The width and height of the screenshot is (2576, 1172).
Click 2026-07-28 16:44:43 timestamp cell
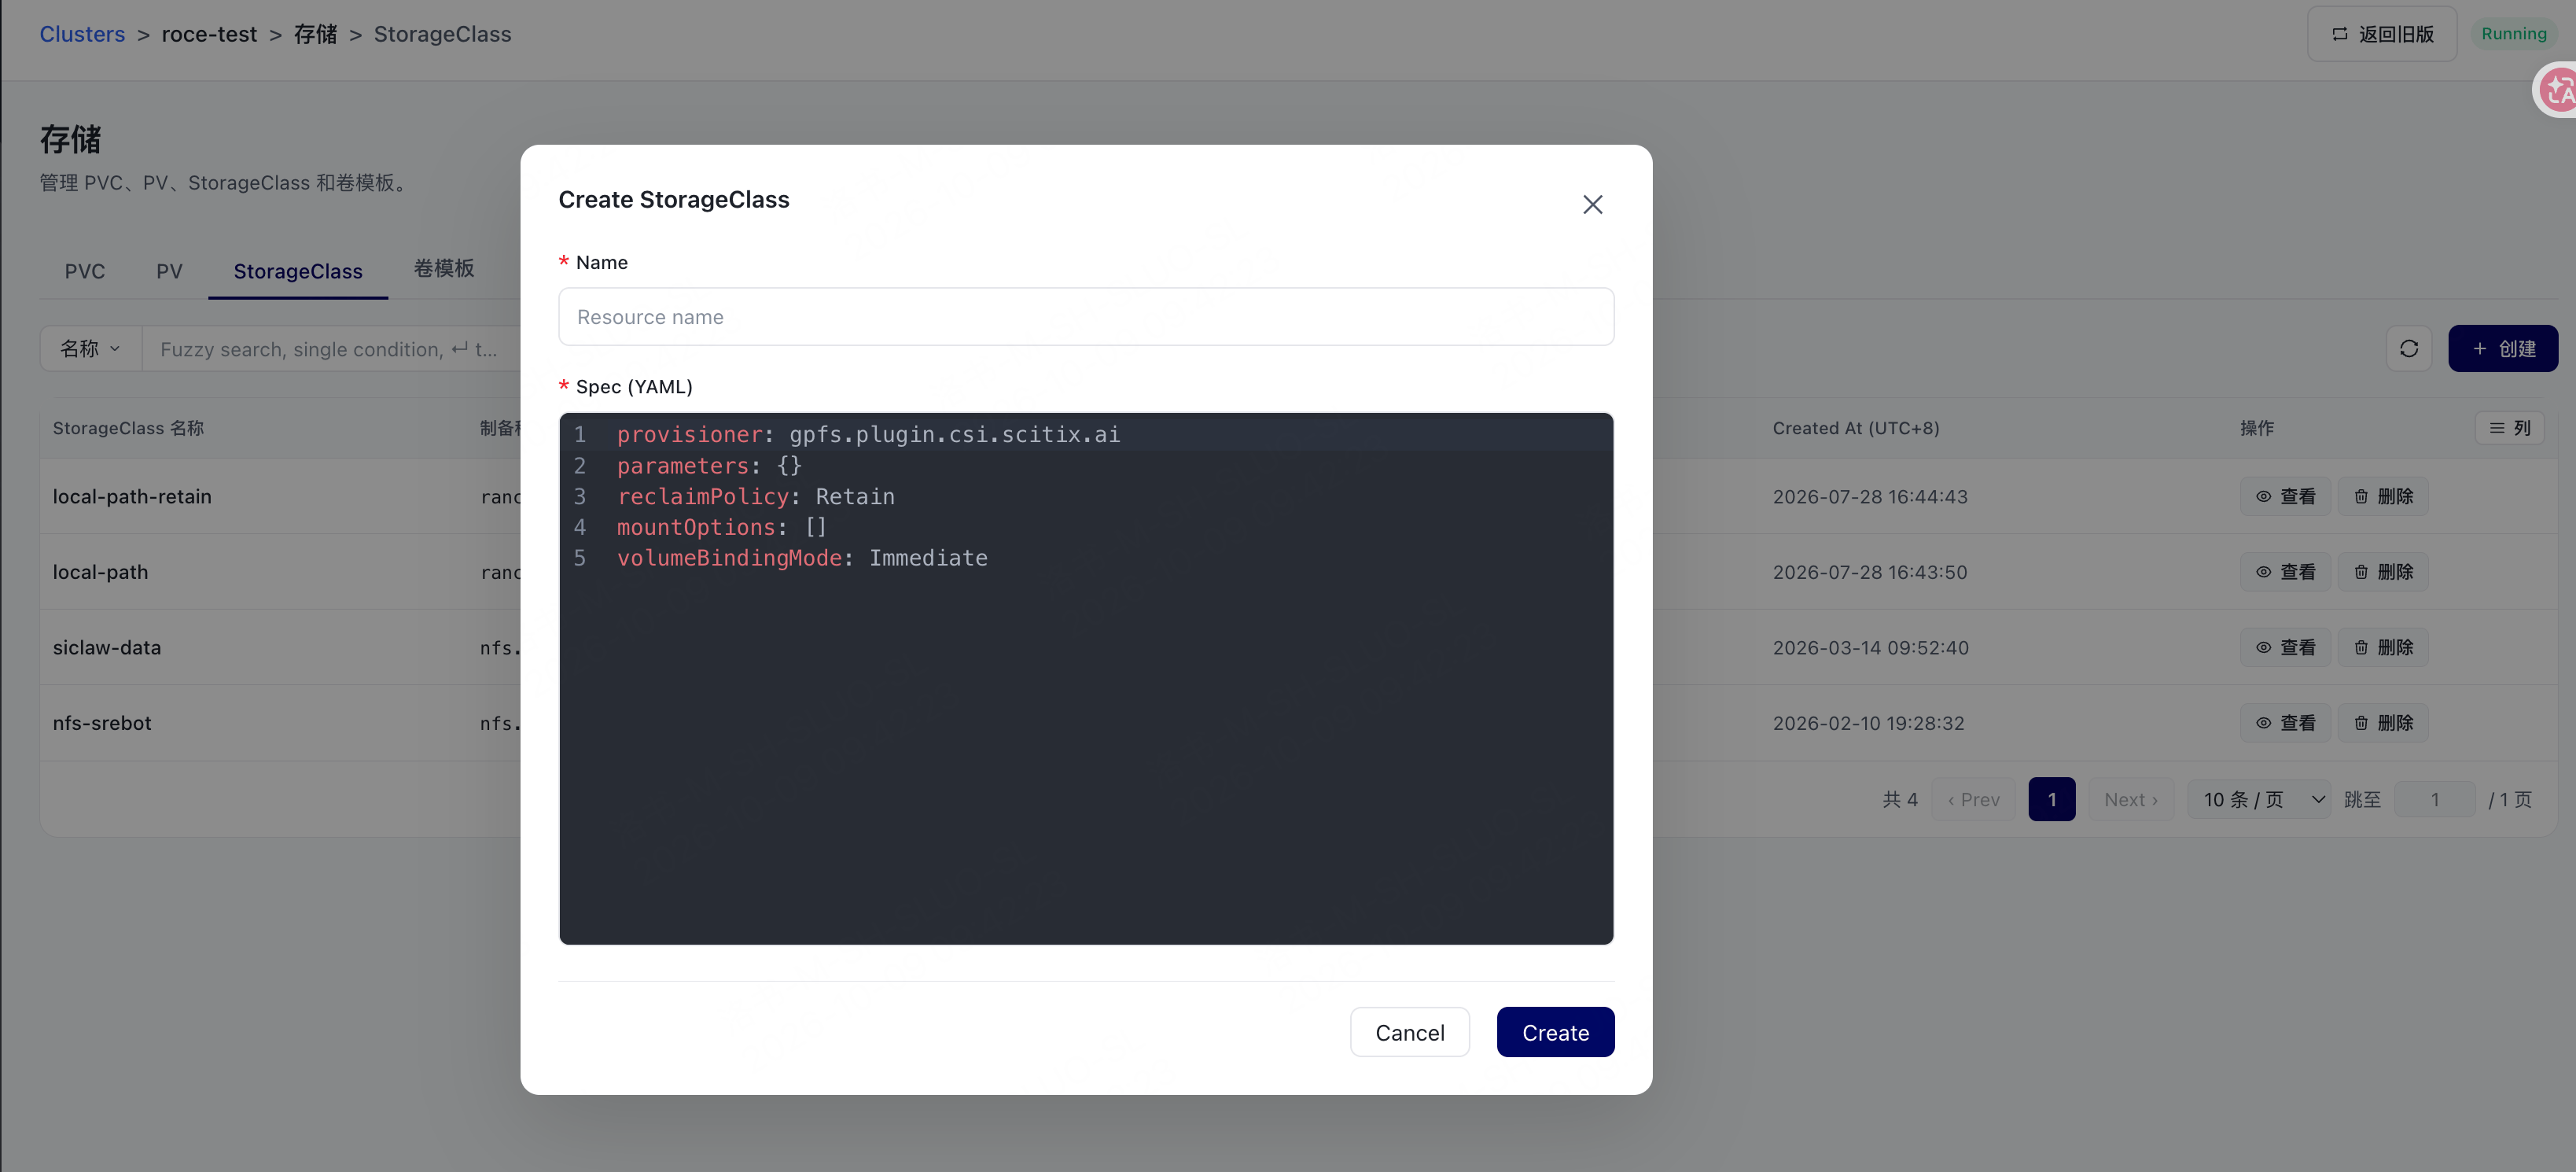[x=1870, y=496]
